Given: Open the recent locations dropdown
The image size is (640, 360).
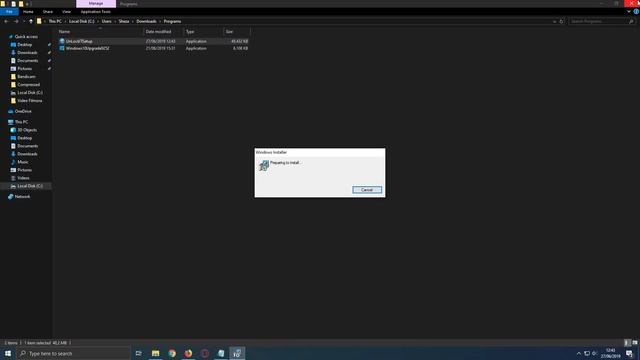Looking at the screenshot, I should coord(24,21).
